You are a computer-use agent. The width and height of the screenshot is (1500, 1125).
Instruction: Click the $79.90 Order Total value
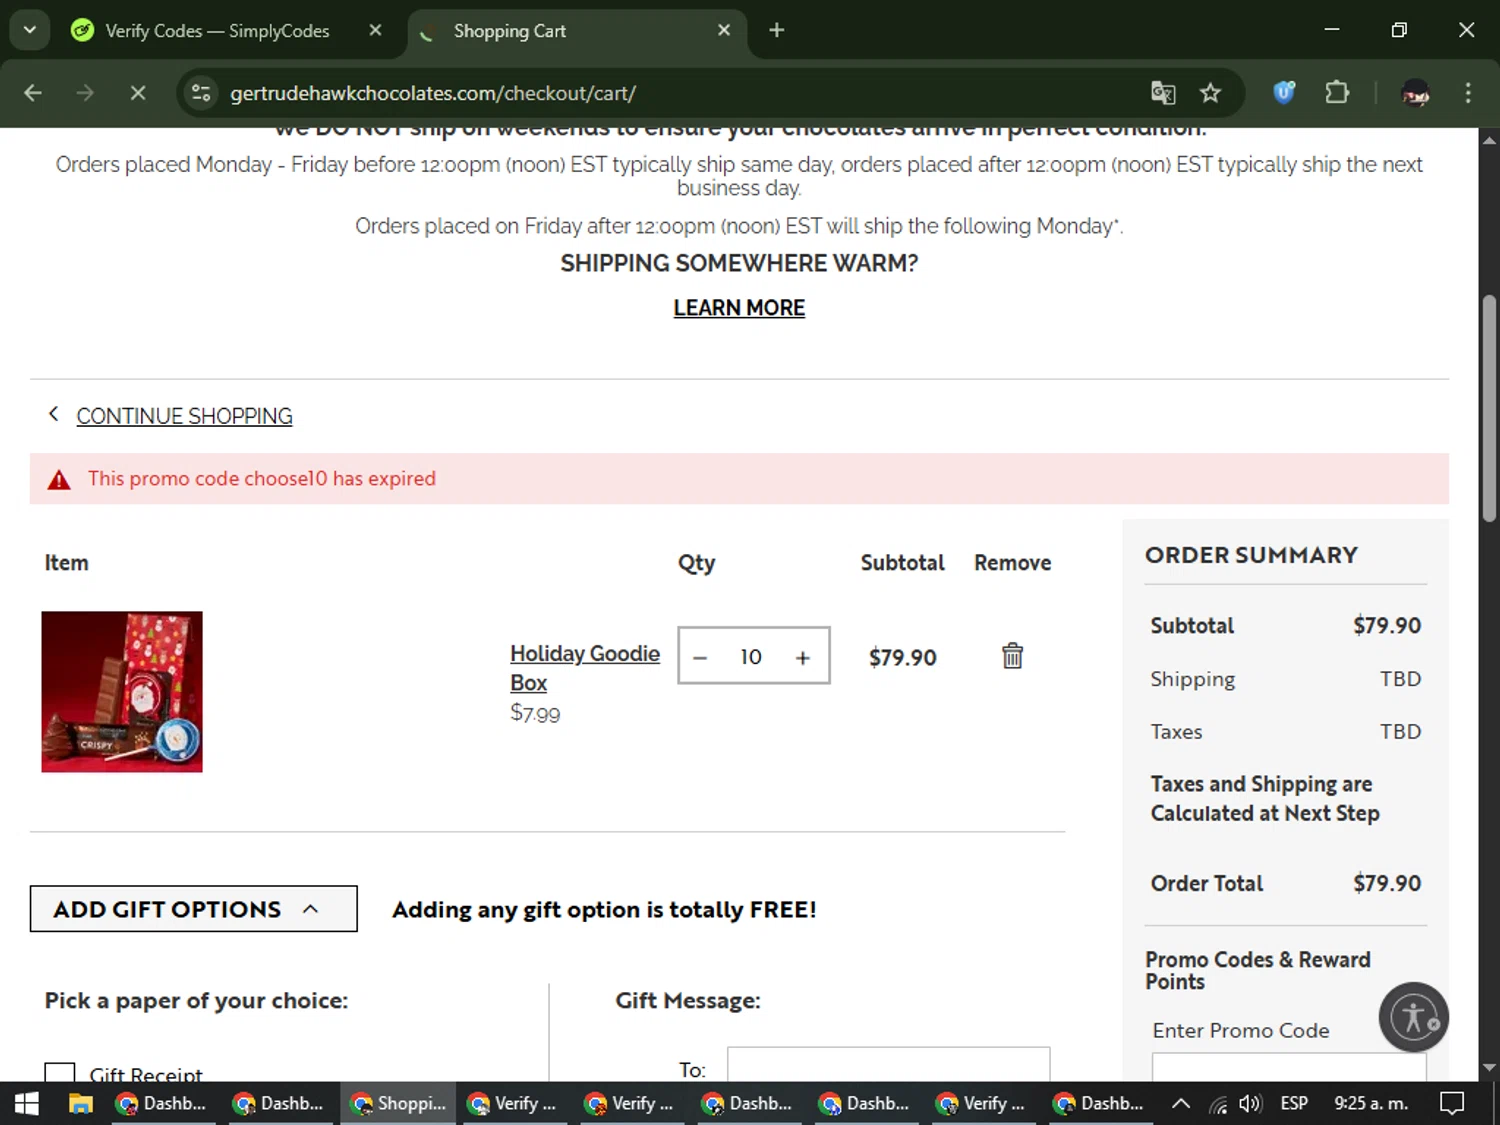coord(1387,883)
